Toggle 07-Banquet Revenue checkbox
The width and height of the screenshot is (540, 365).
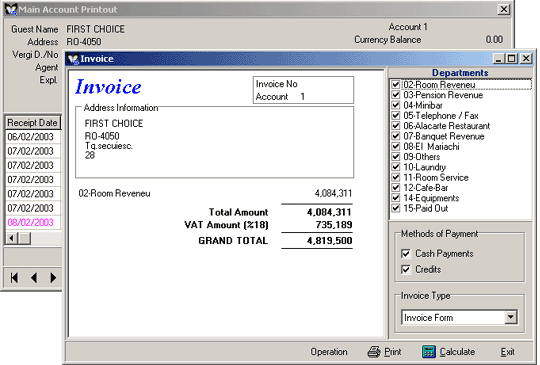point(396,136)
